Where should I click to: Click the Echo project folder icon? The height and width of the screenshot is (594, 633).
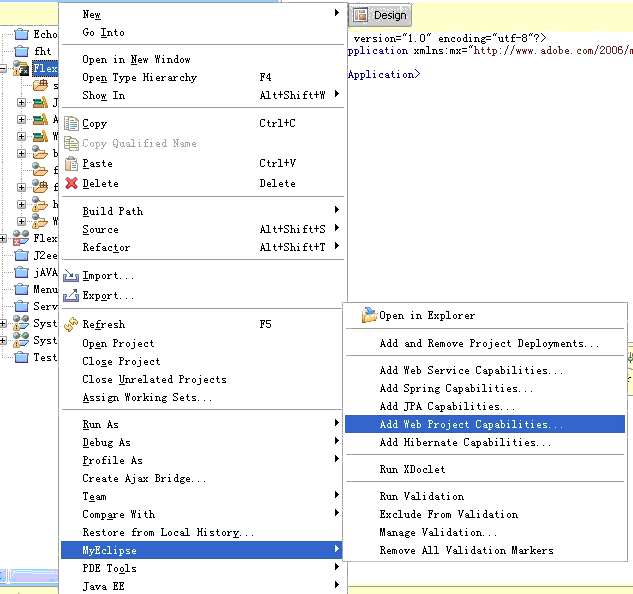point(21,34)
